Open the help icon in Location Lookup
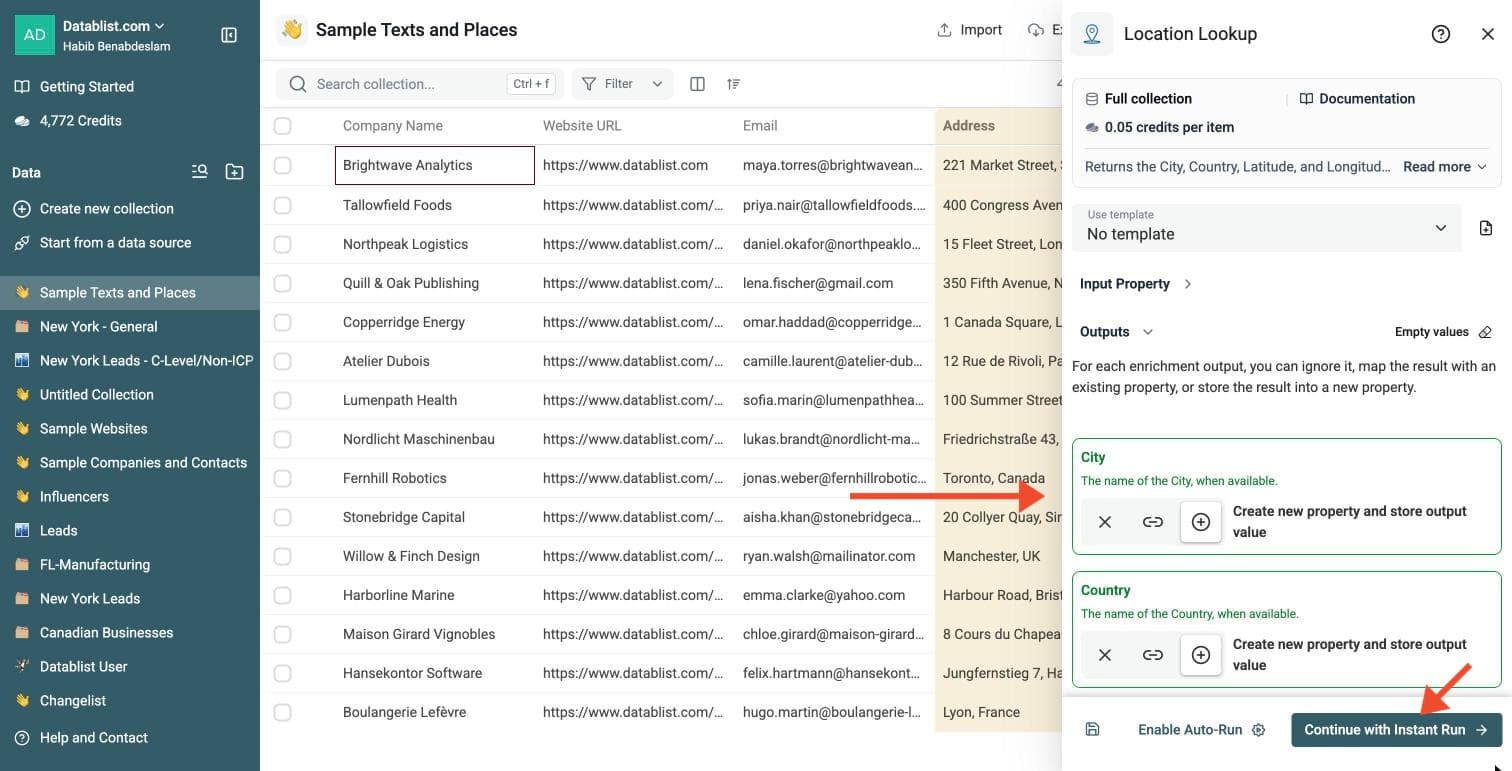Viewport: 1512px width, 771px height. pos(1441,34)
